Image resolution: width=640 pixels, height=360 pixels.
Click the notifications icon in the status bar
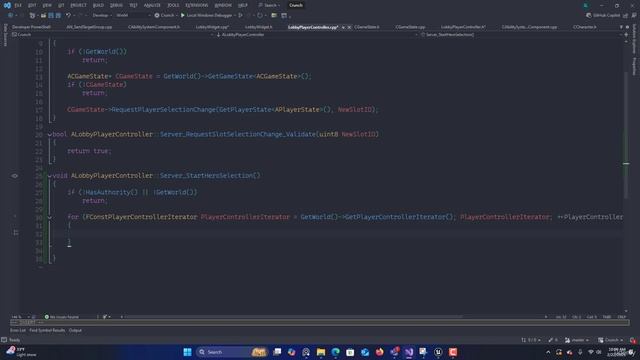pyautogui.click(x=633, y=340)
